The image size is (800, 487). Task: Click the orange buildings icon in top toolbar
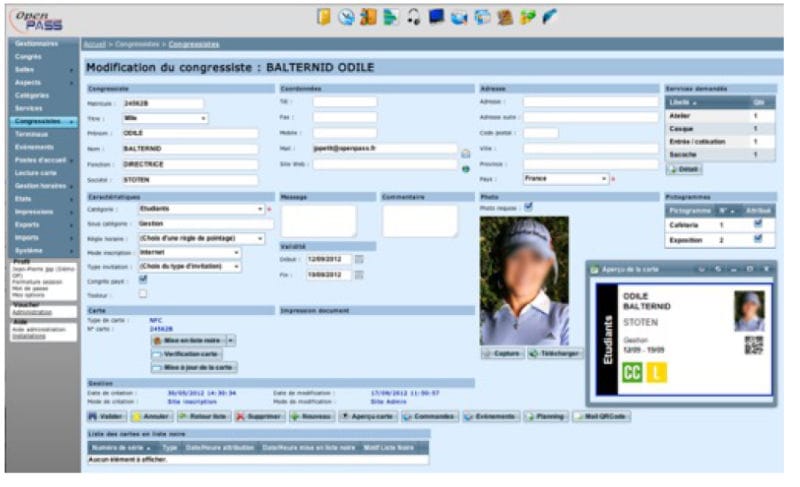pos(368,17)
